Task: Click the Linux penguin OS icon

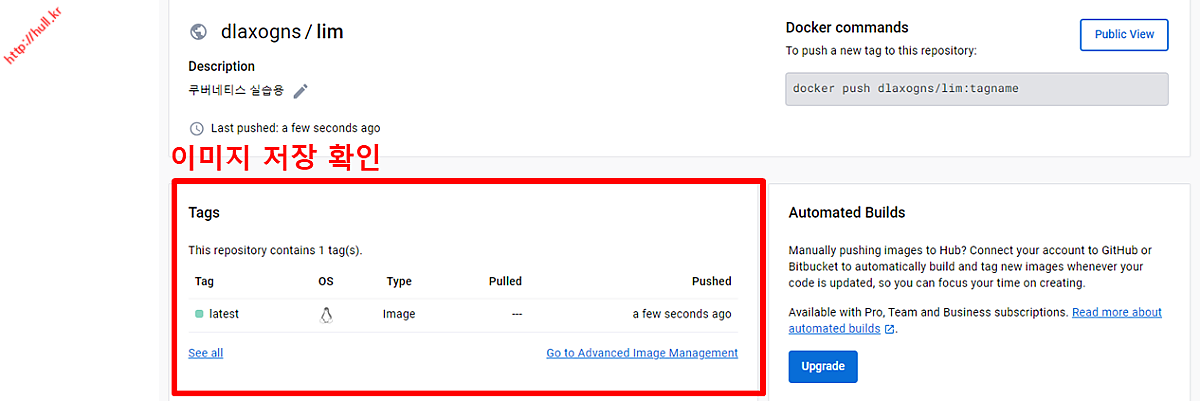Action: point(326,314)
